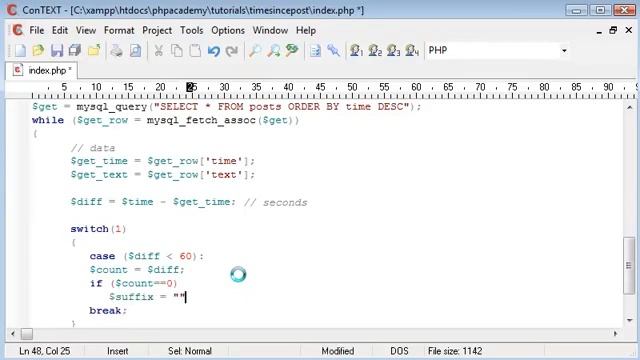Click the '// data' comment line
640x360 pixels.
(93, 148)
